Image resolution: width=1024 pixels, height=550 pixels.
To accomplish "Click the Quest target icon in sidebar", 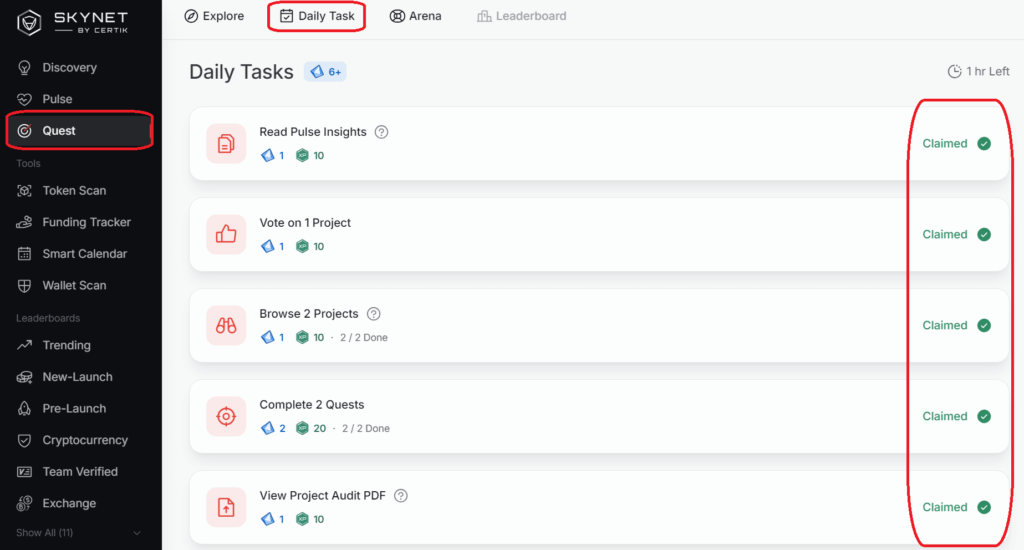I will 24,131.
